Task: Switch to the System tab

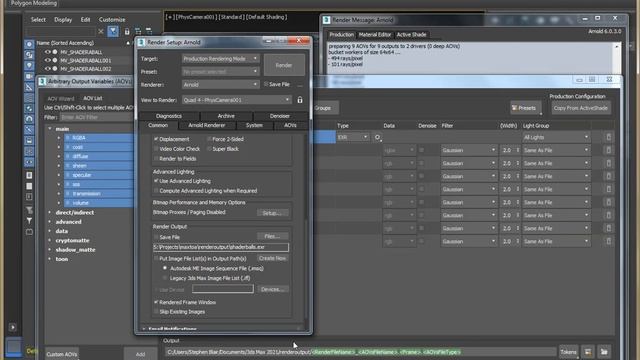Action: [254, 125]
